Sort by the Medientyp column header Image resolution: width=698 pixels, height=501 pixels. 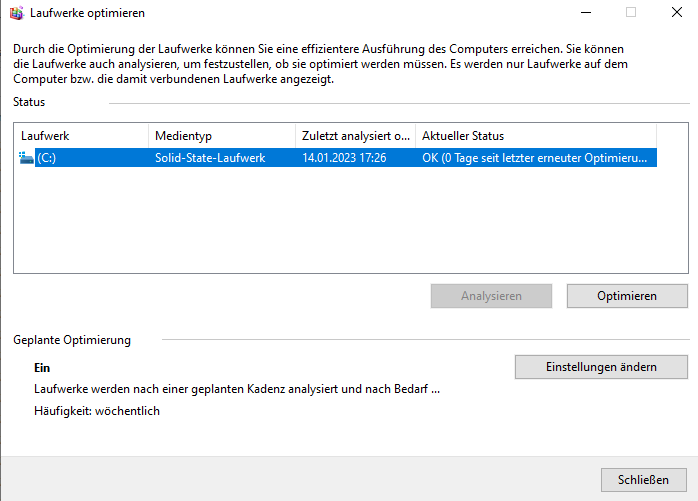coord(222,135)
